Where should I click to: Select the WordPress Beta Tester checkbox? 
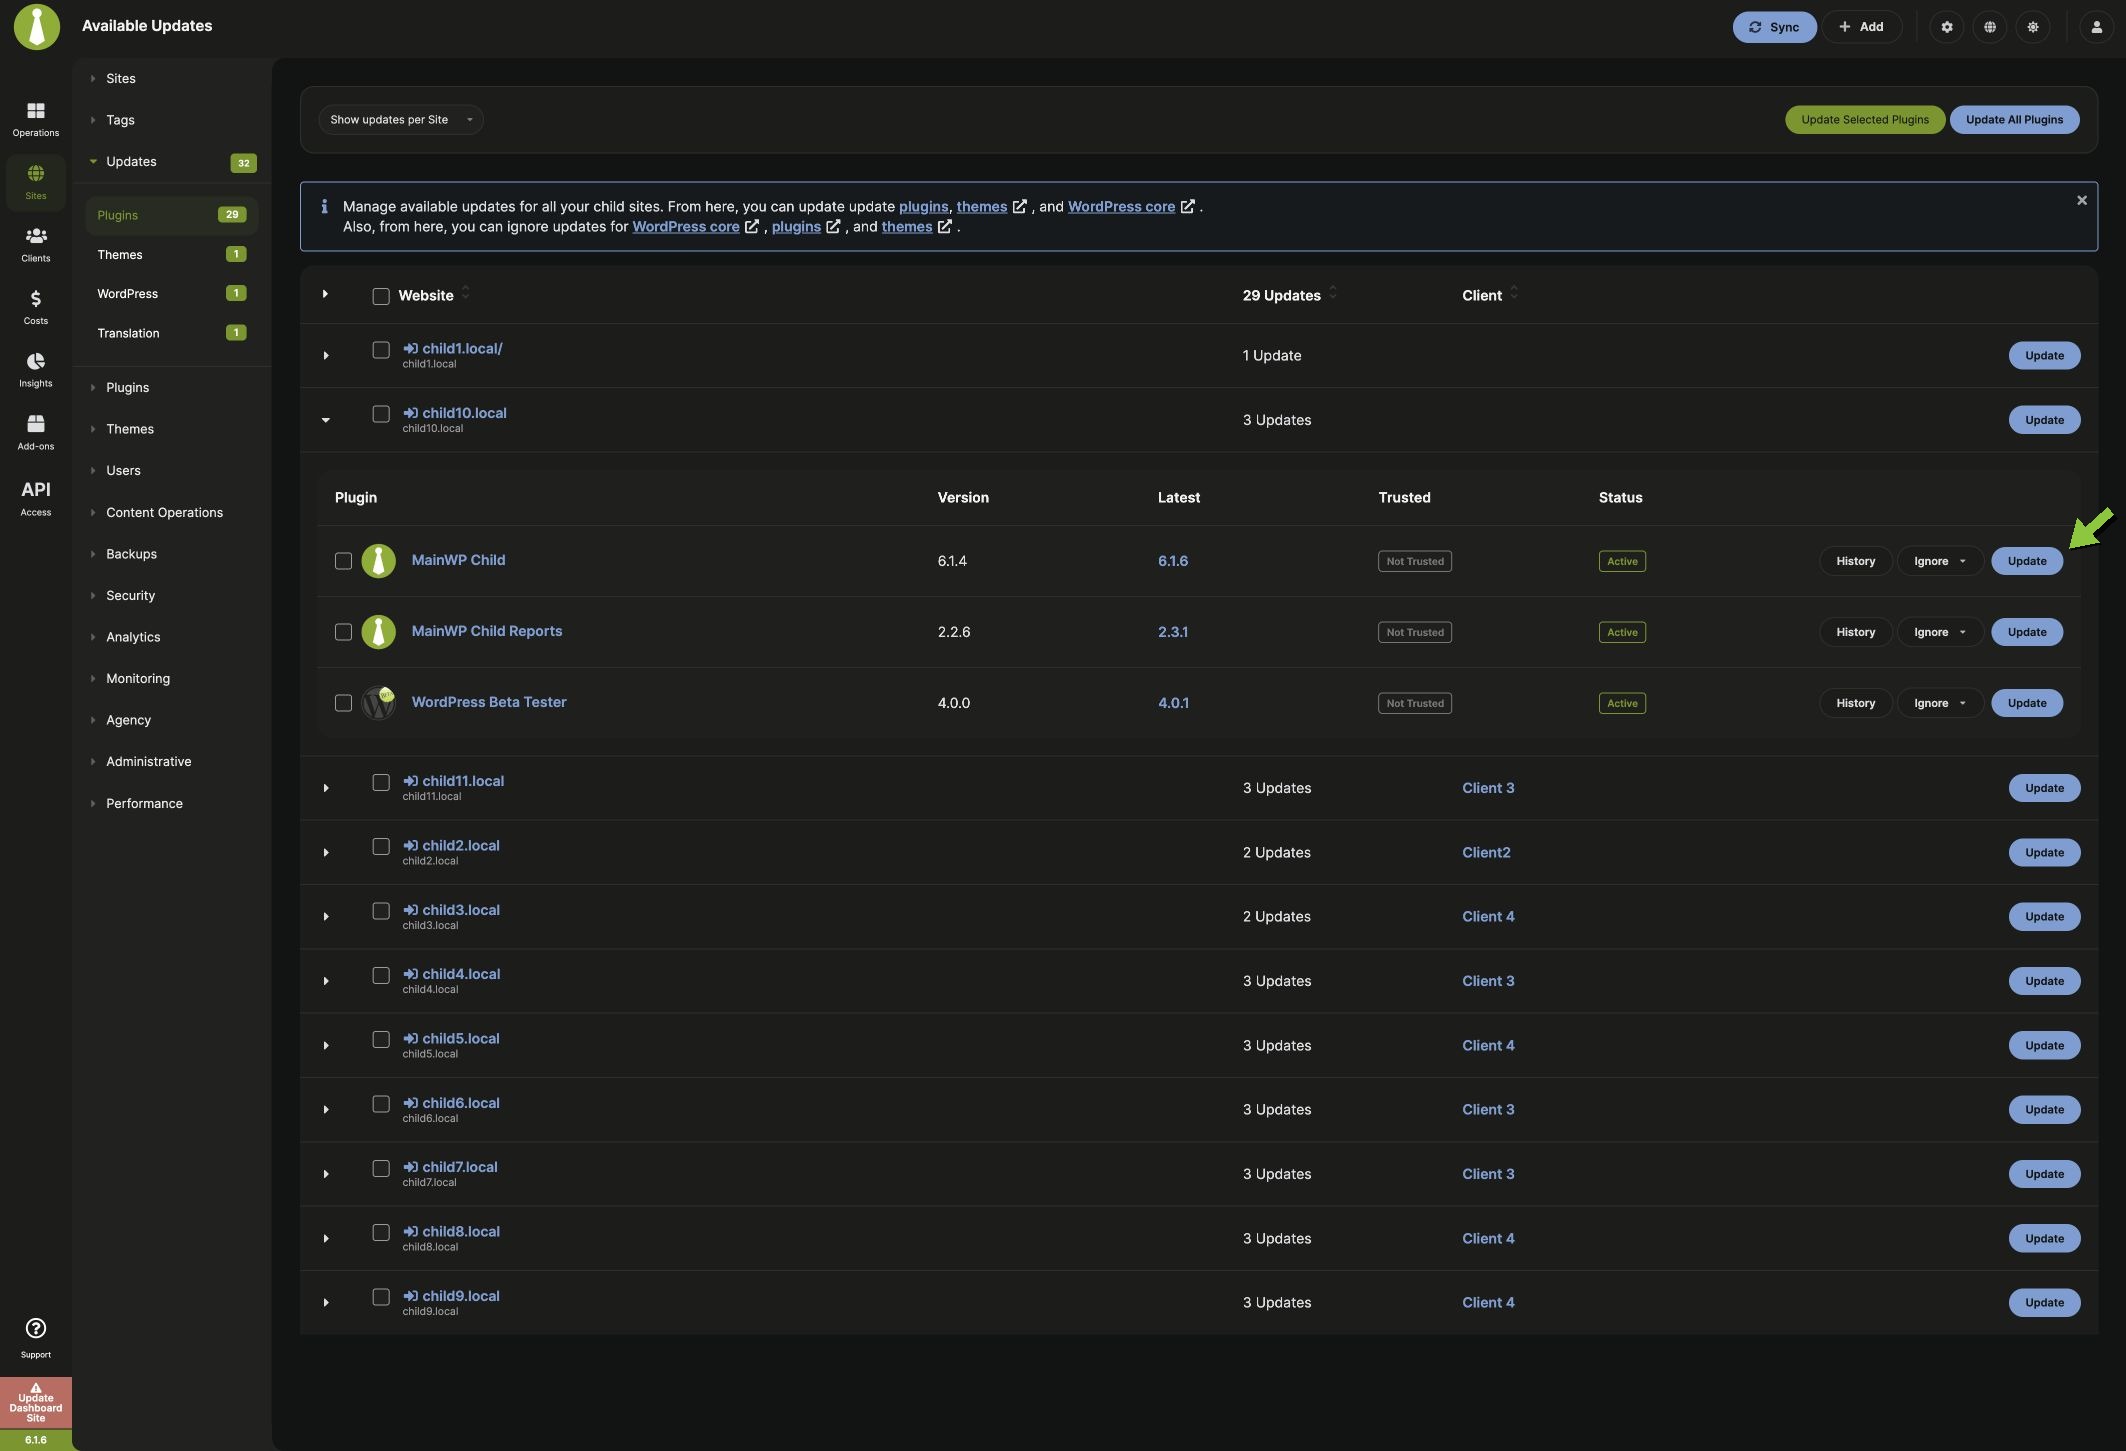click(343, 703)
